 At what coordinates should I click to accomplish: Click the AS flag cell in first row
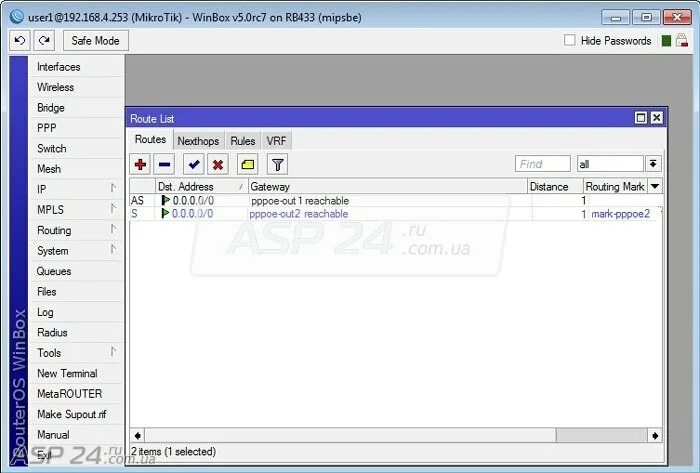[x=138, y=200]
